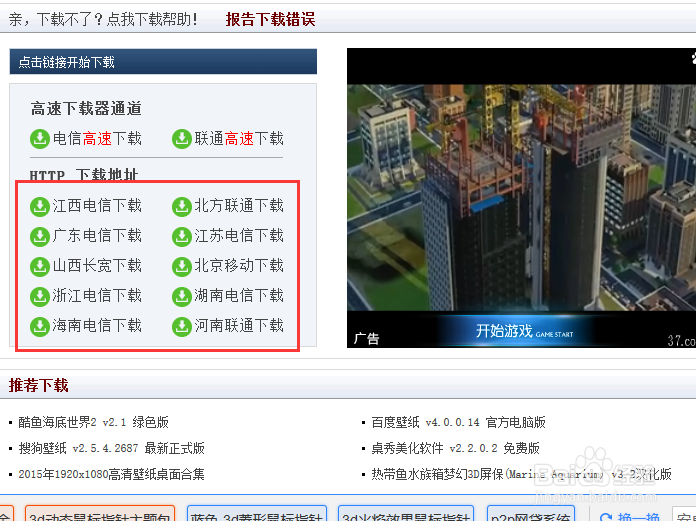Click 3d火焰效果鼠标指针 tag
696x521 pixels.
(x=406, y=514)
